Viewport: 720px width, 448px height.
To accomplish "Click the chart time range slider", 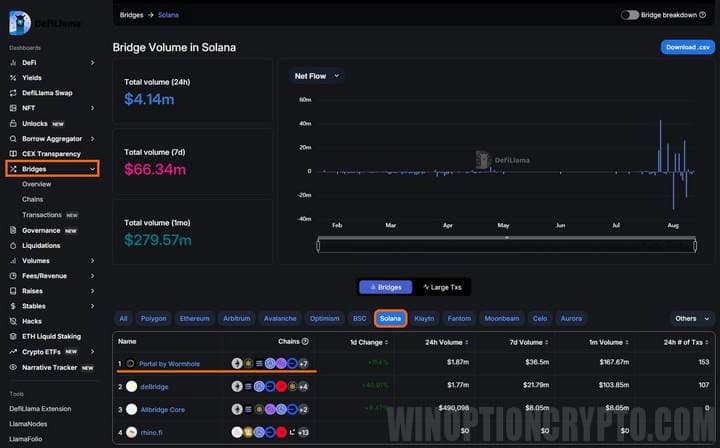I will pos(505,245).
